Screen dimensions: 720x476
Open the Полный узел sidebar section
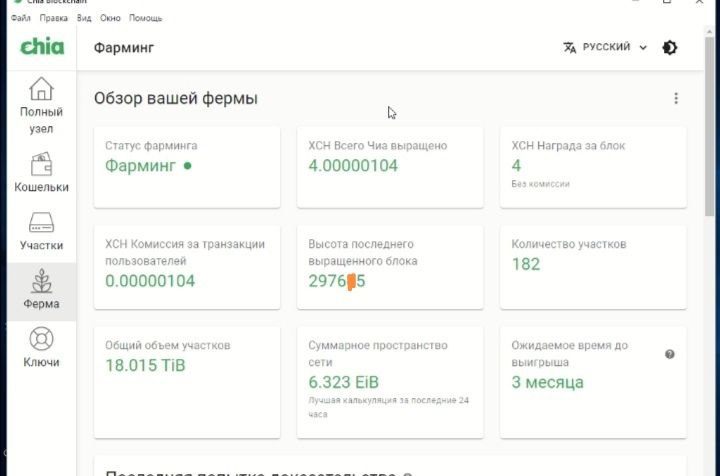(x=41, y=105)
